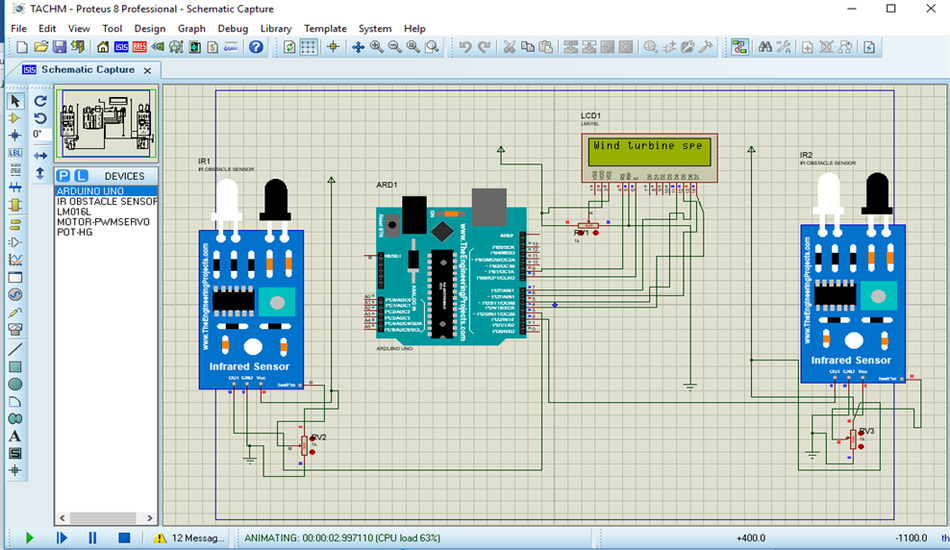Stop the simulation
Viewport: 950px width, 550px height.
(124, 537)
